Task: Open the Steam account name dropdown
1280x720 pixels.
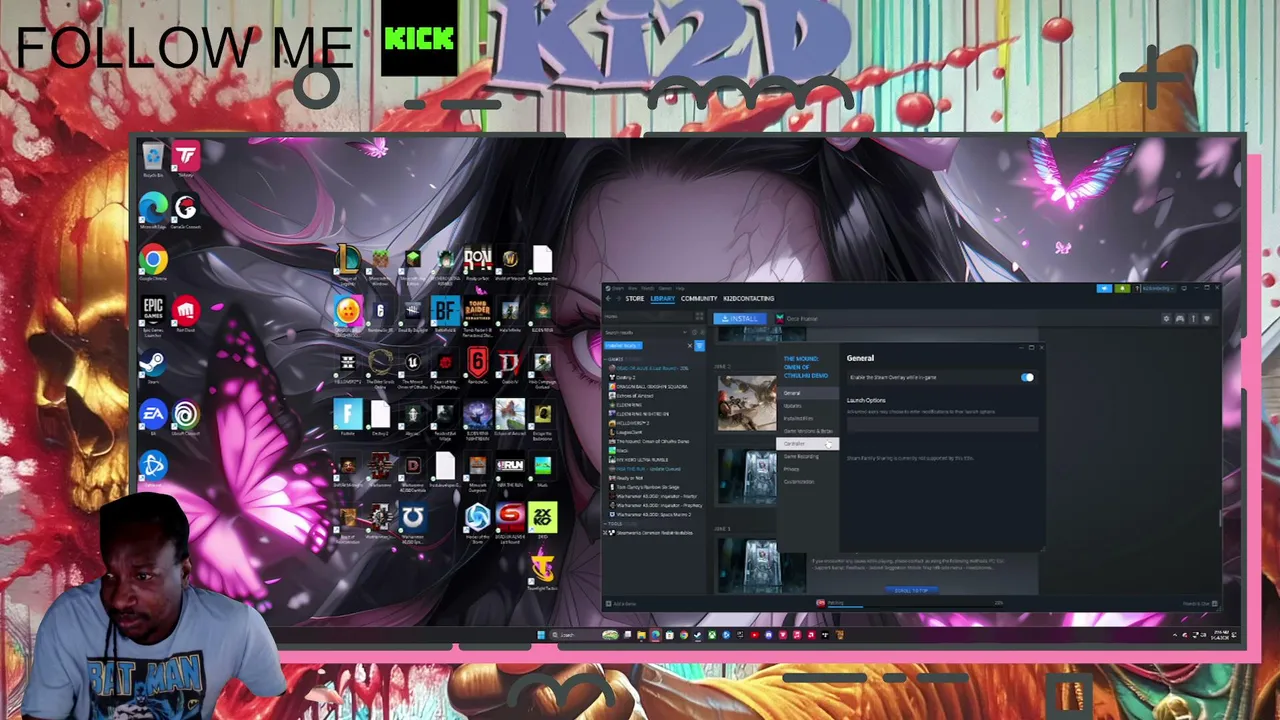Action: (1158, 288)
